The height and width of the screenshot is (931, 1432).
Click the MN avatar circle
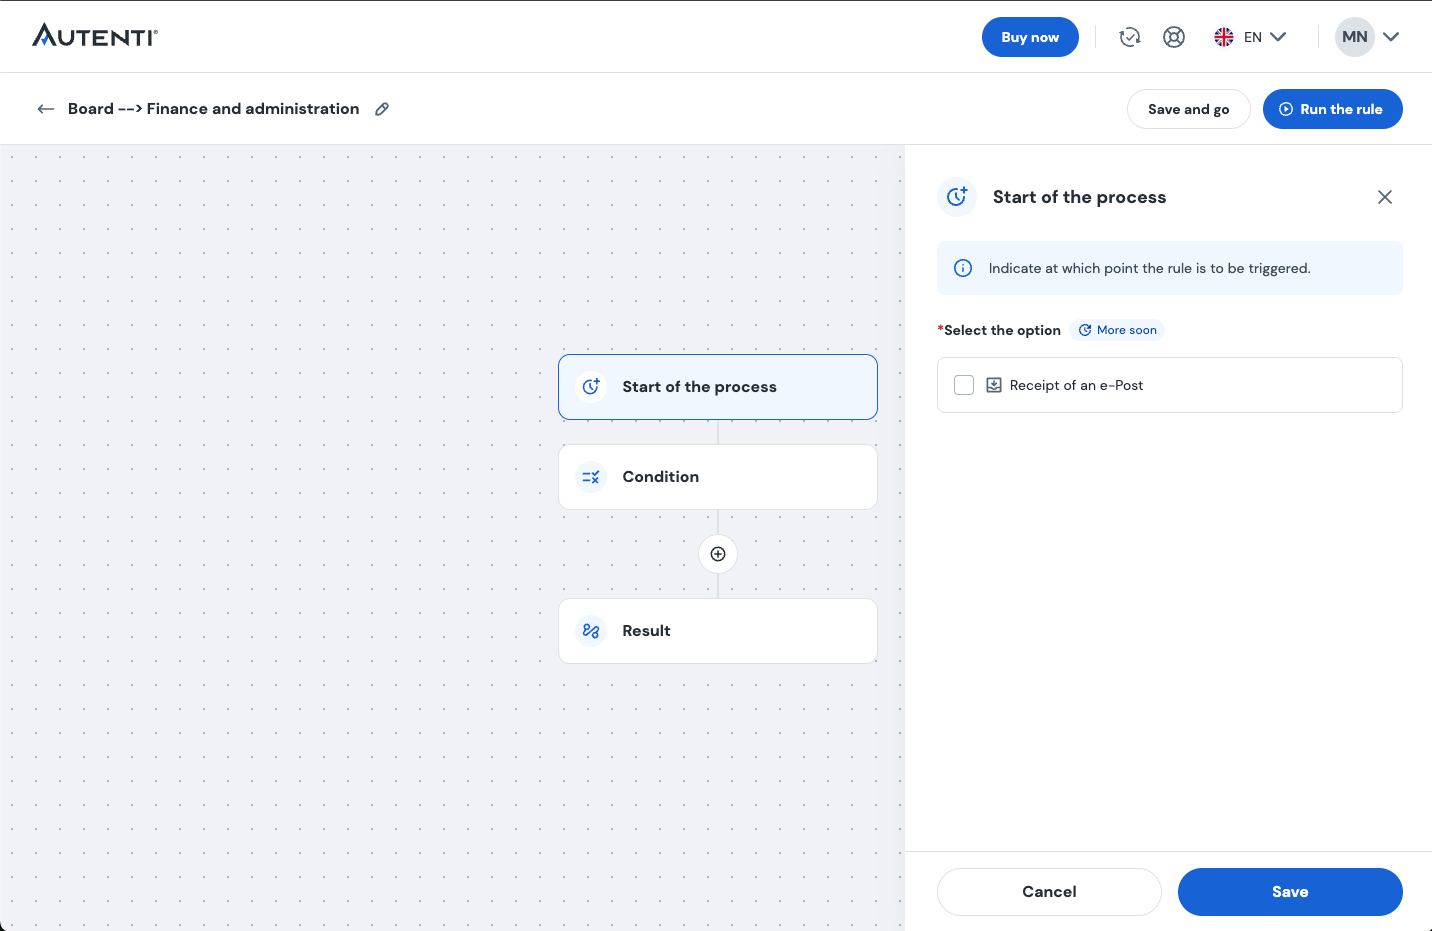[1354, 37]
